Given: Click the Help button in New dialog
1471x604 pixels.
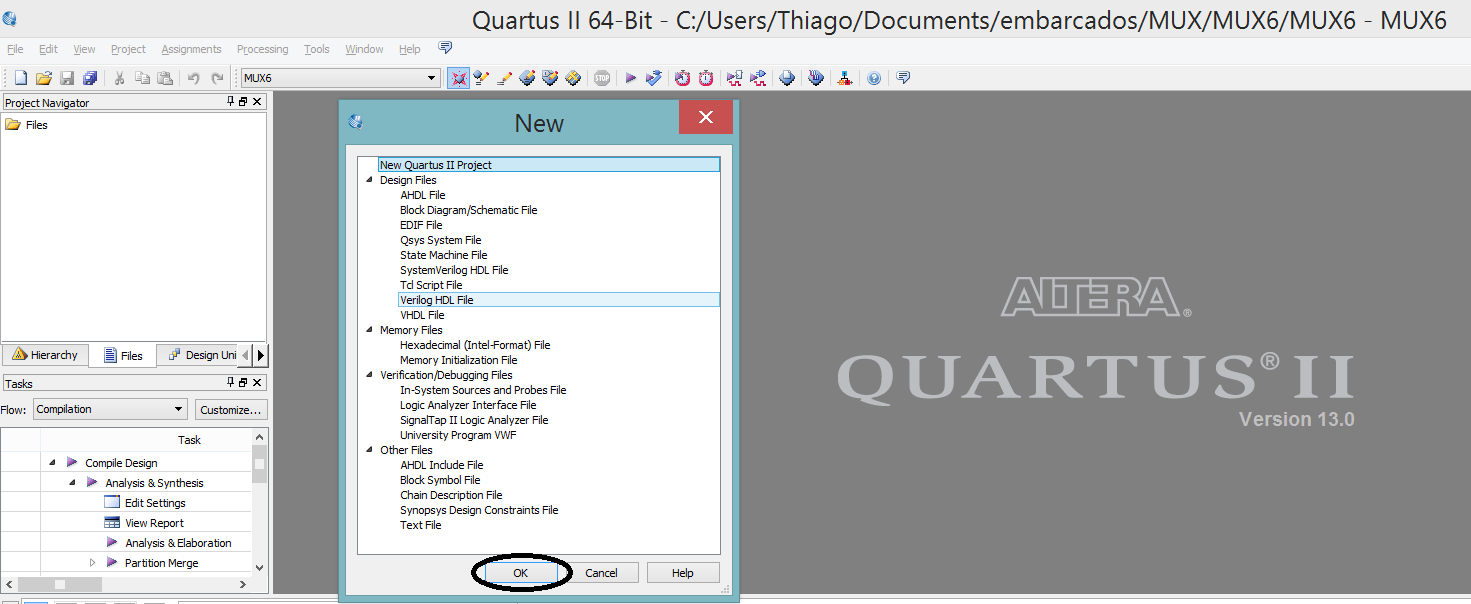Looking at the screenshot, I should 683,573.
